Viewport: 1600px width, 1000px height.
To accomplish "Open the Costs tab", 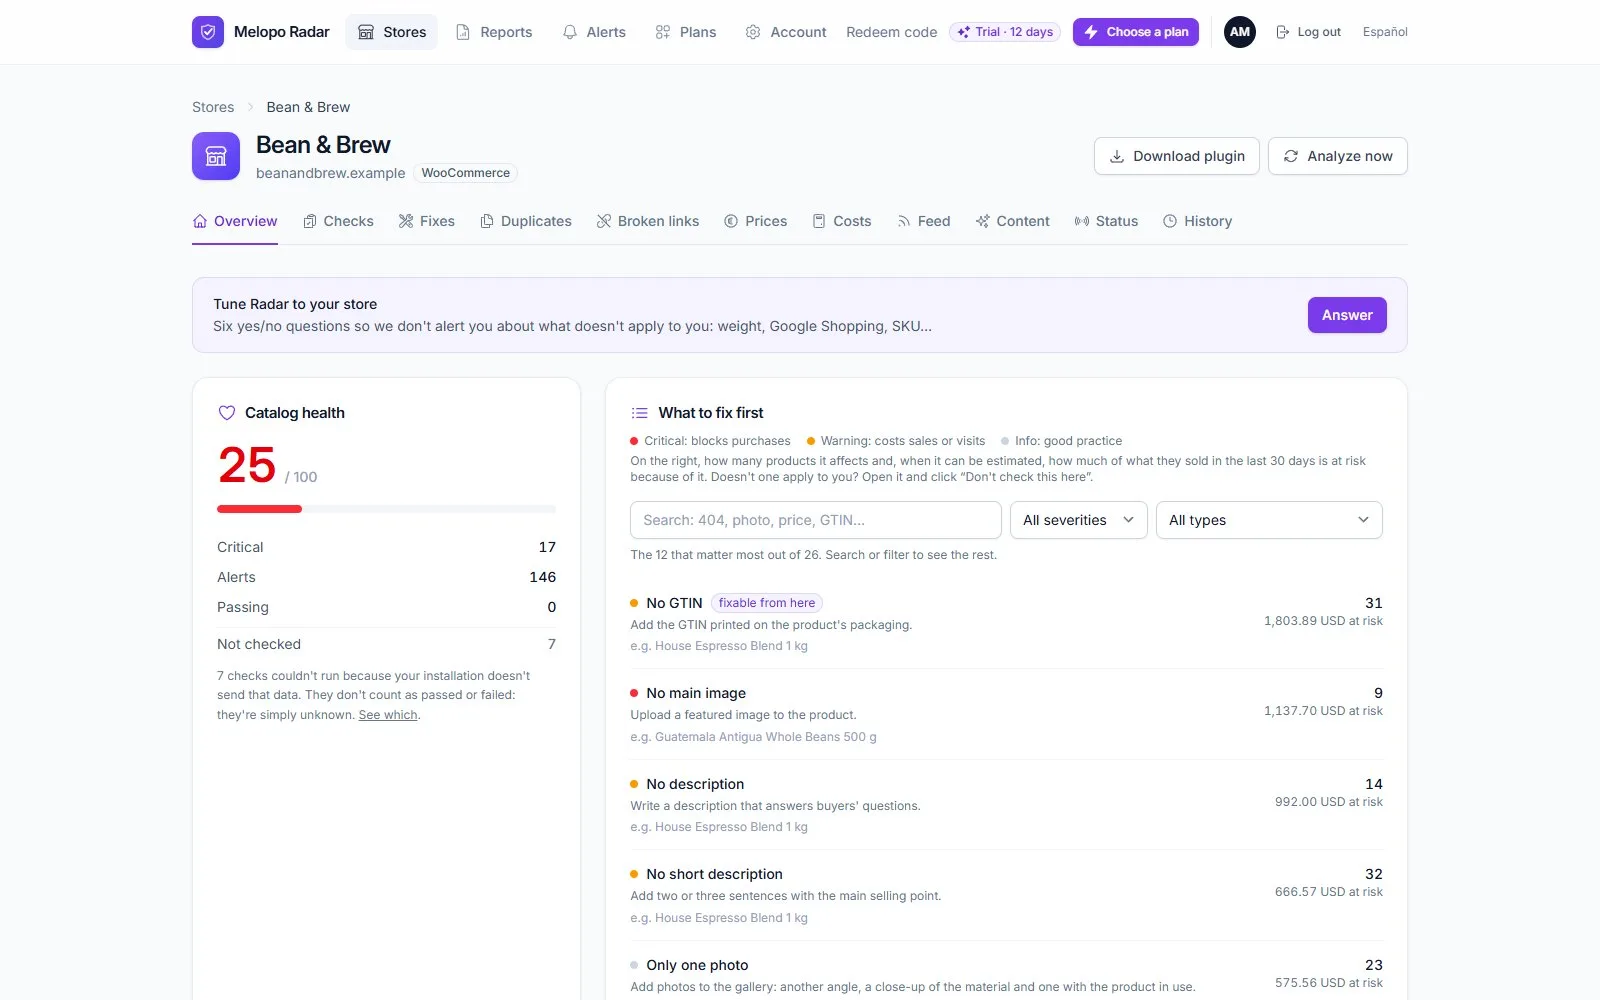I will (x=842, y=221).
